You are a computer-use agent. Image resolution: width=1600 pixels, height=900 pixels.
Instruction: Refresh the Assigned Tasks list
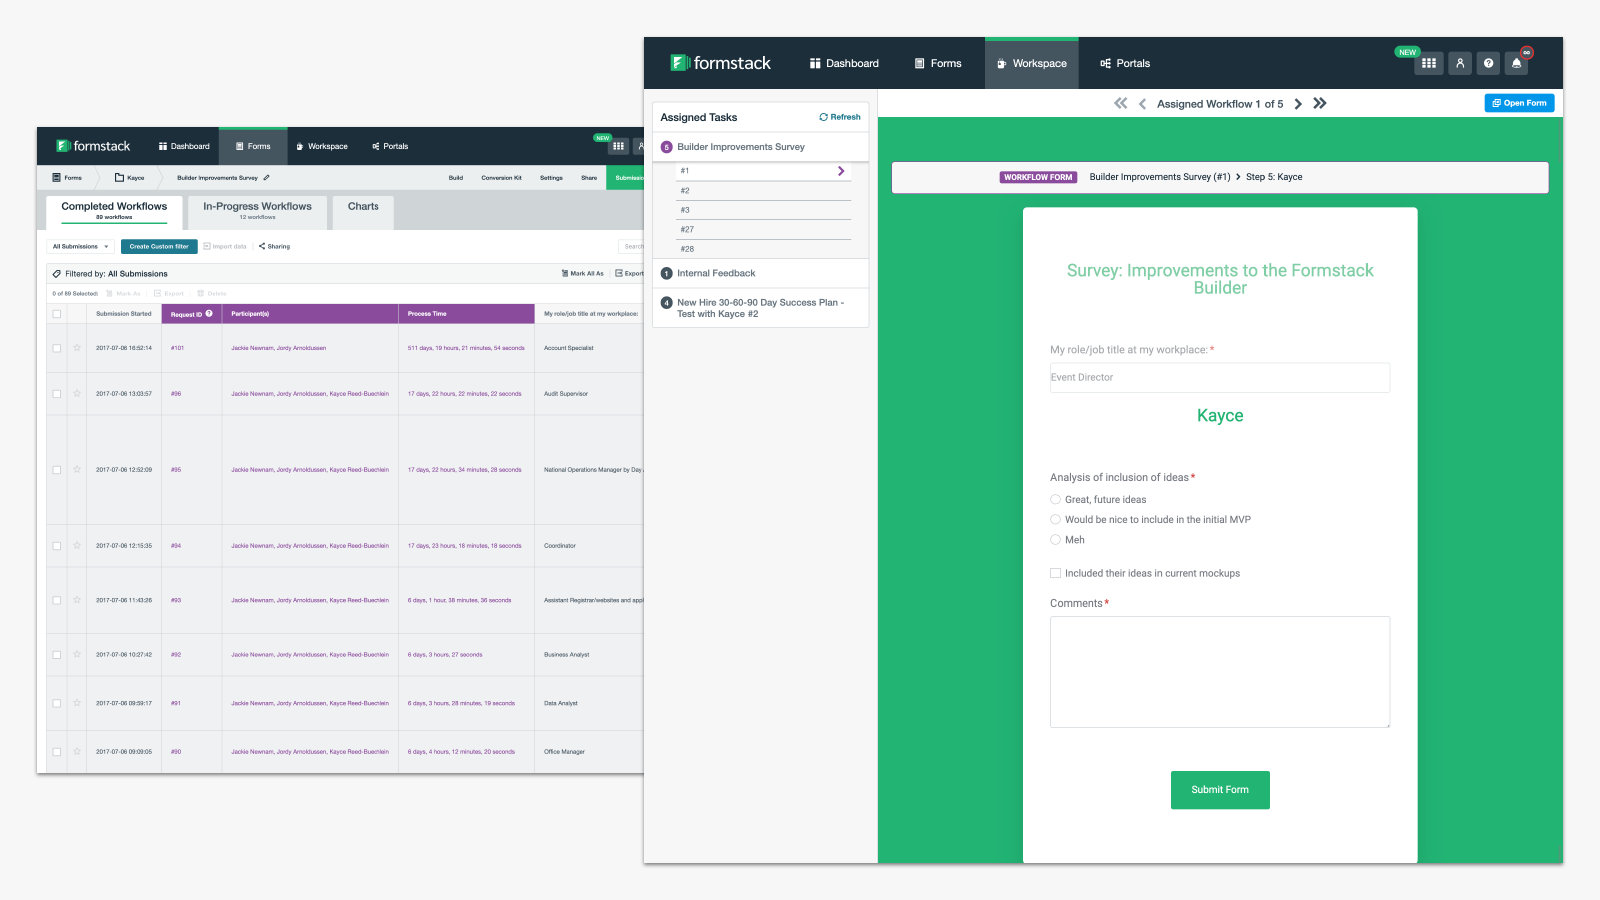[x=840, y=117]
